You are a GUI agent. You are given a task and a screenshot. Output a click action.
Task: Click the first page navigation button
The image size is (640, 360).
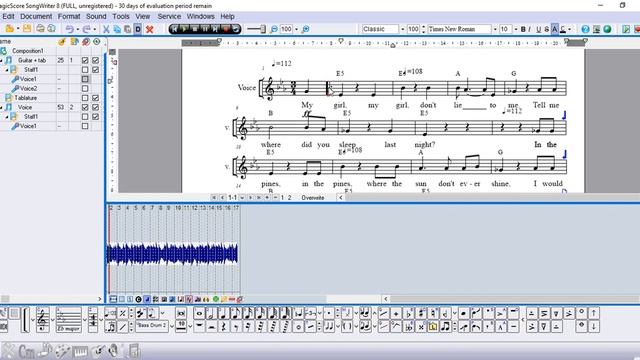[x=213, y=198]
